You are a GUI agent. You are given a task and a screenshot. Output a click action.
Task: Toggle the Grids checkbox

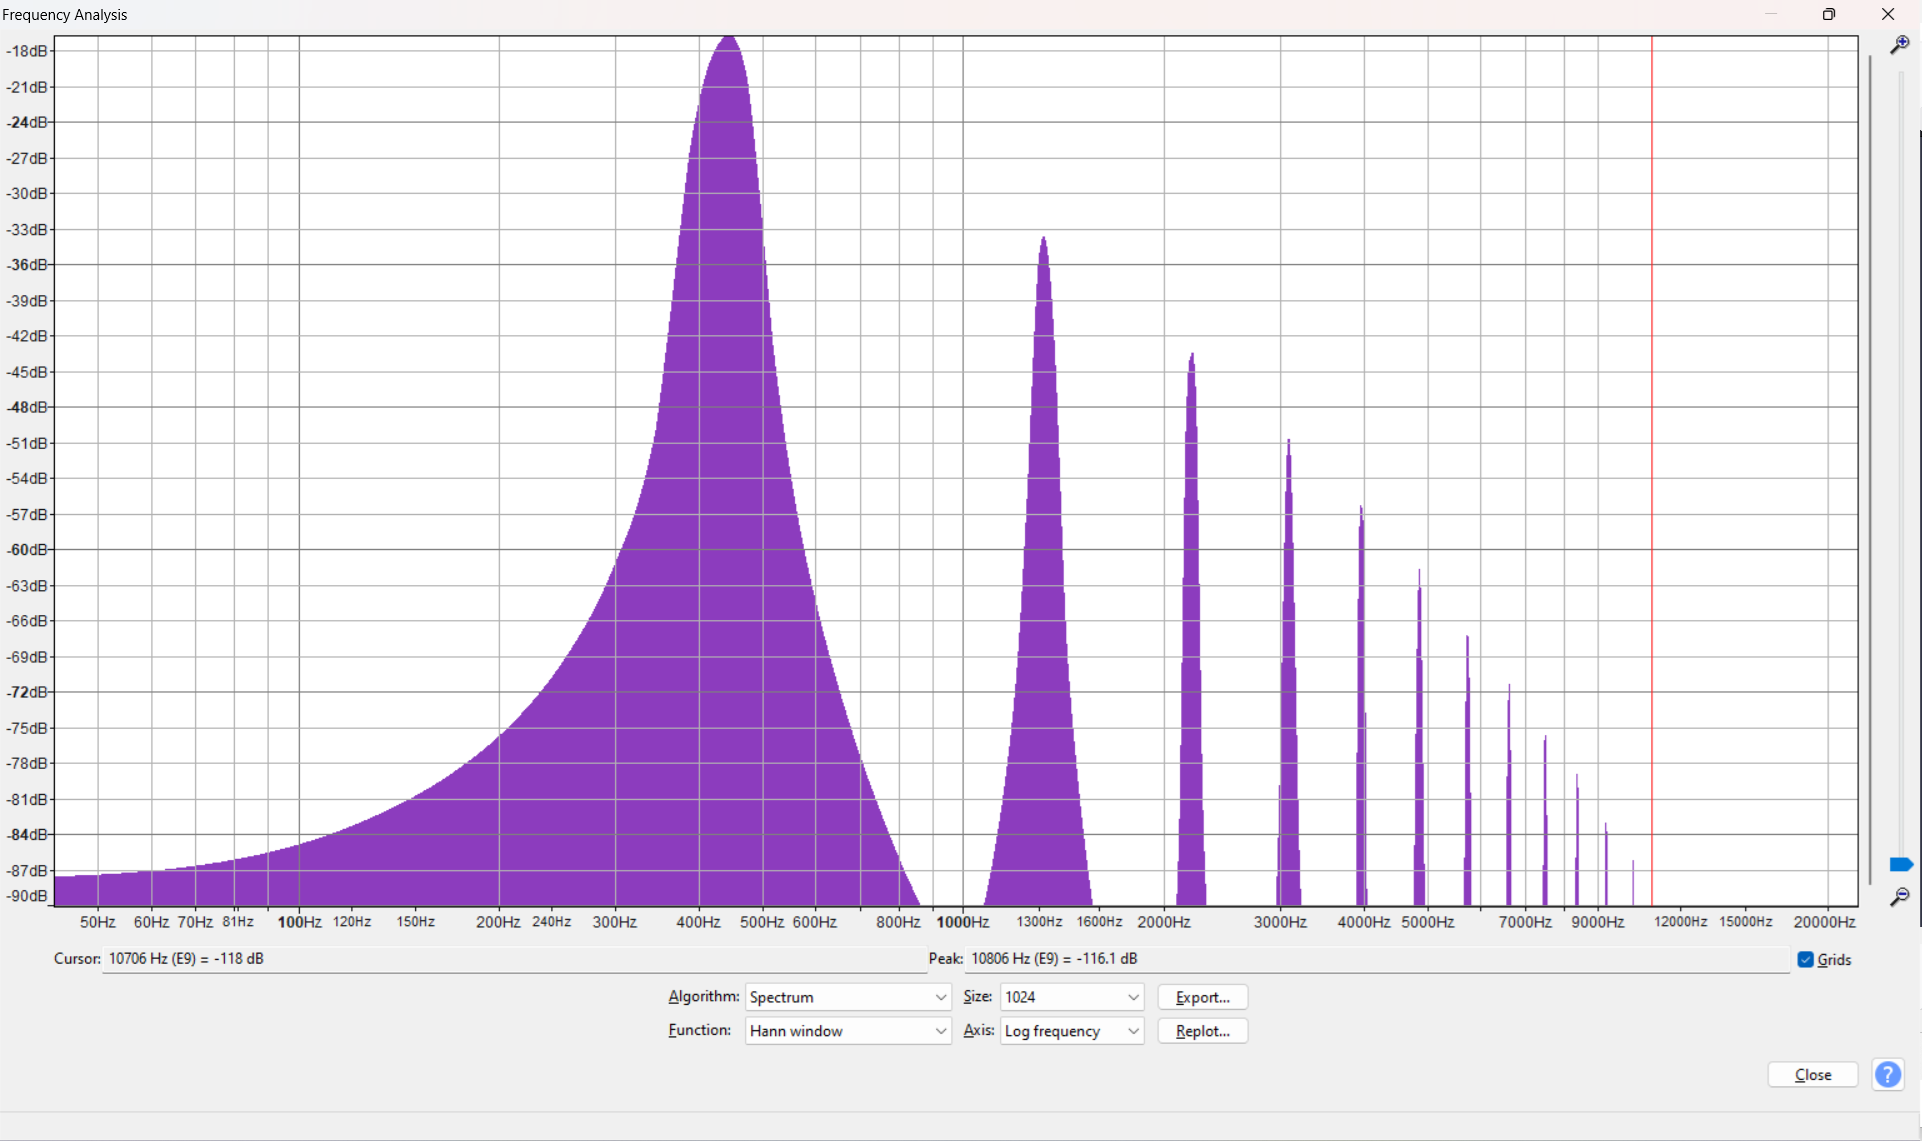(1805, 959)
